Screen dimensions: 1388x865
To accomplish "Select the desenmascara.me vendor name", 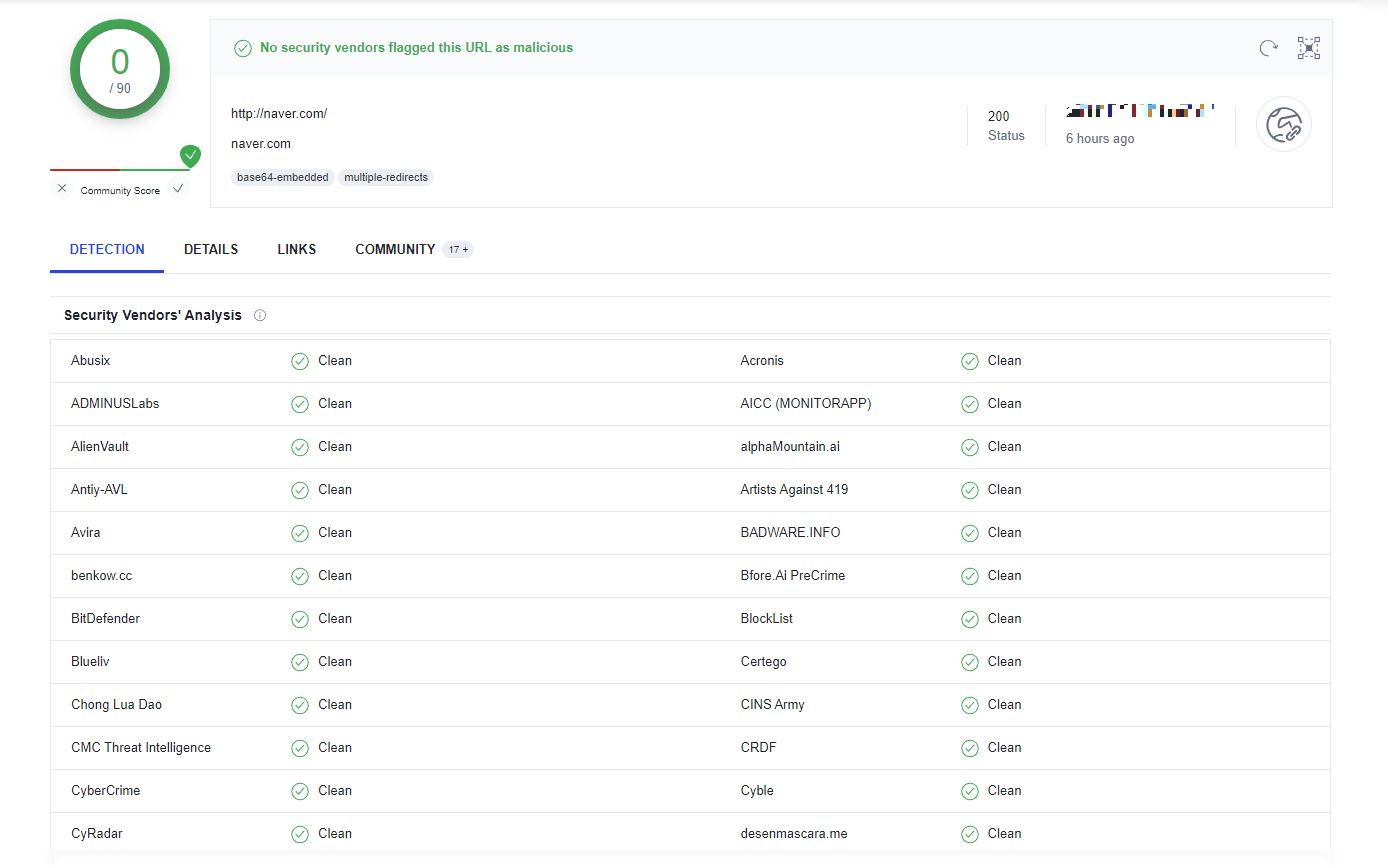I will [794, 834].
